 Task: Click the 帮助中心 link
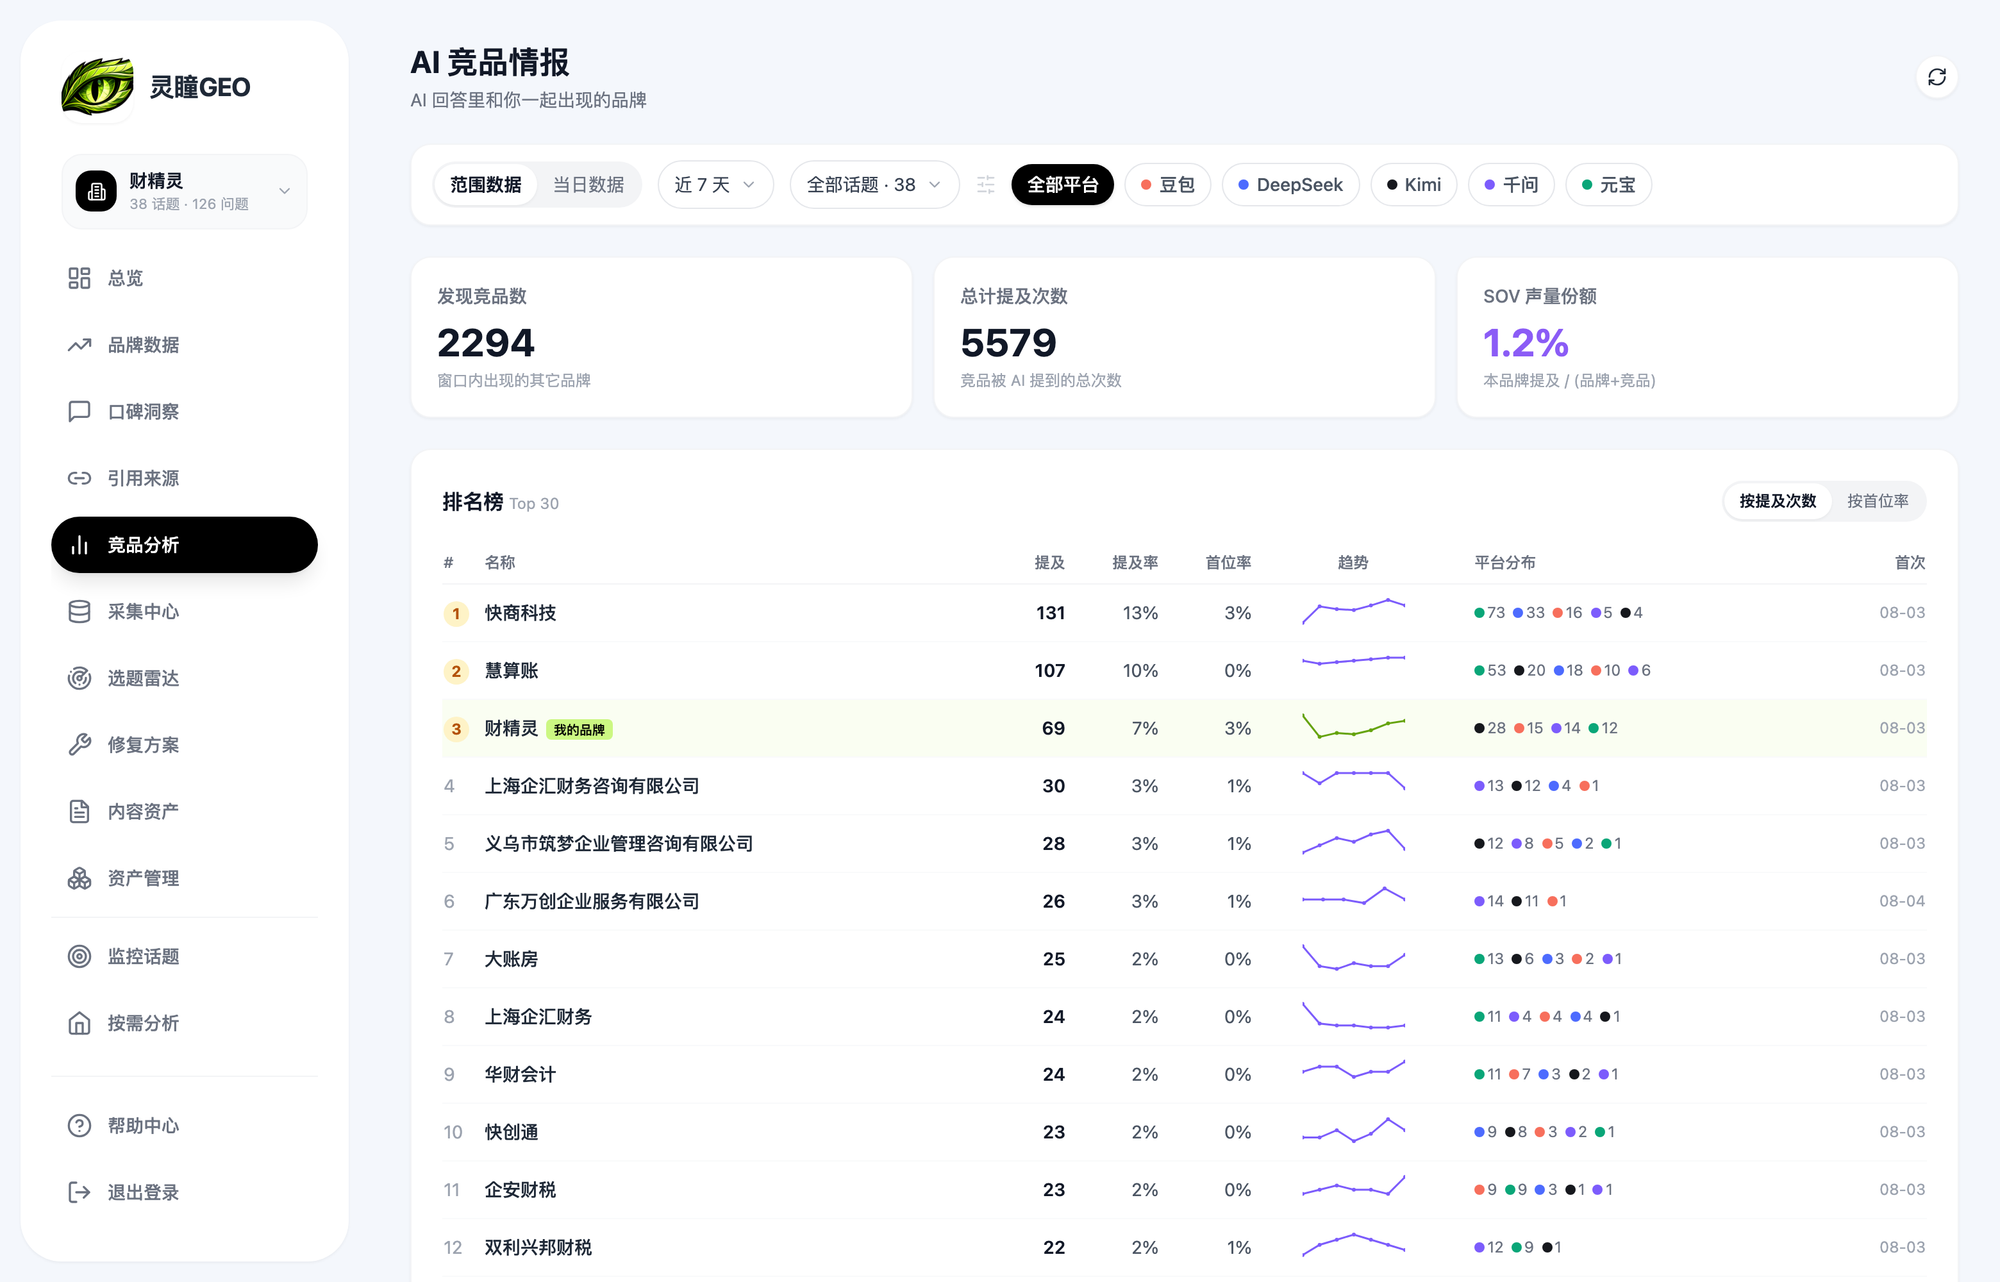(x=184, y=1125)
